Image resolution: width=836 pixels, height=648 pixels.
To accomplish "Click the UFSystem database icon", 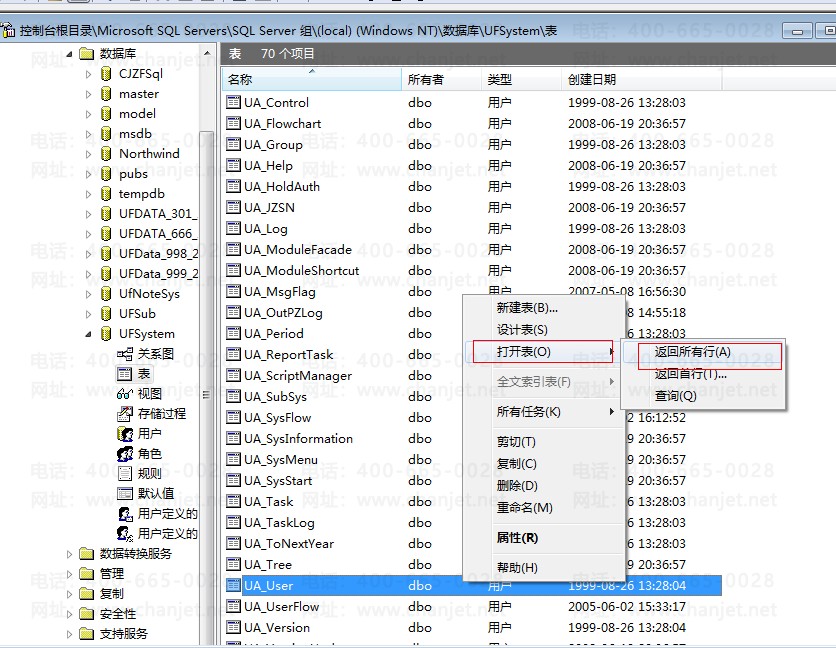I will 106,334.
